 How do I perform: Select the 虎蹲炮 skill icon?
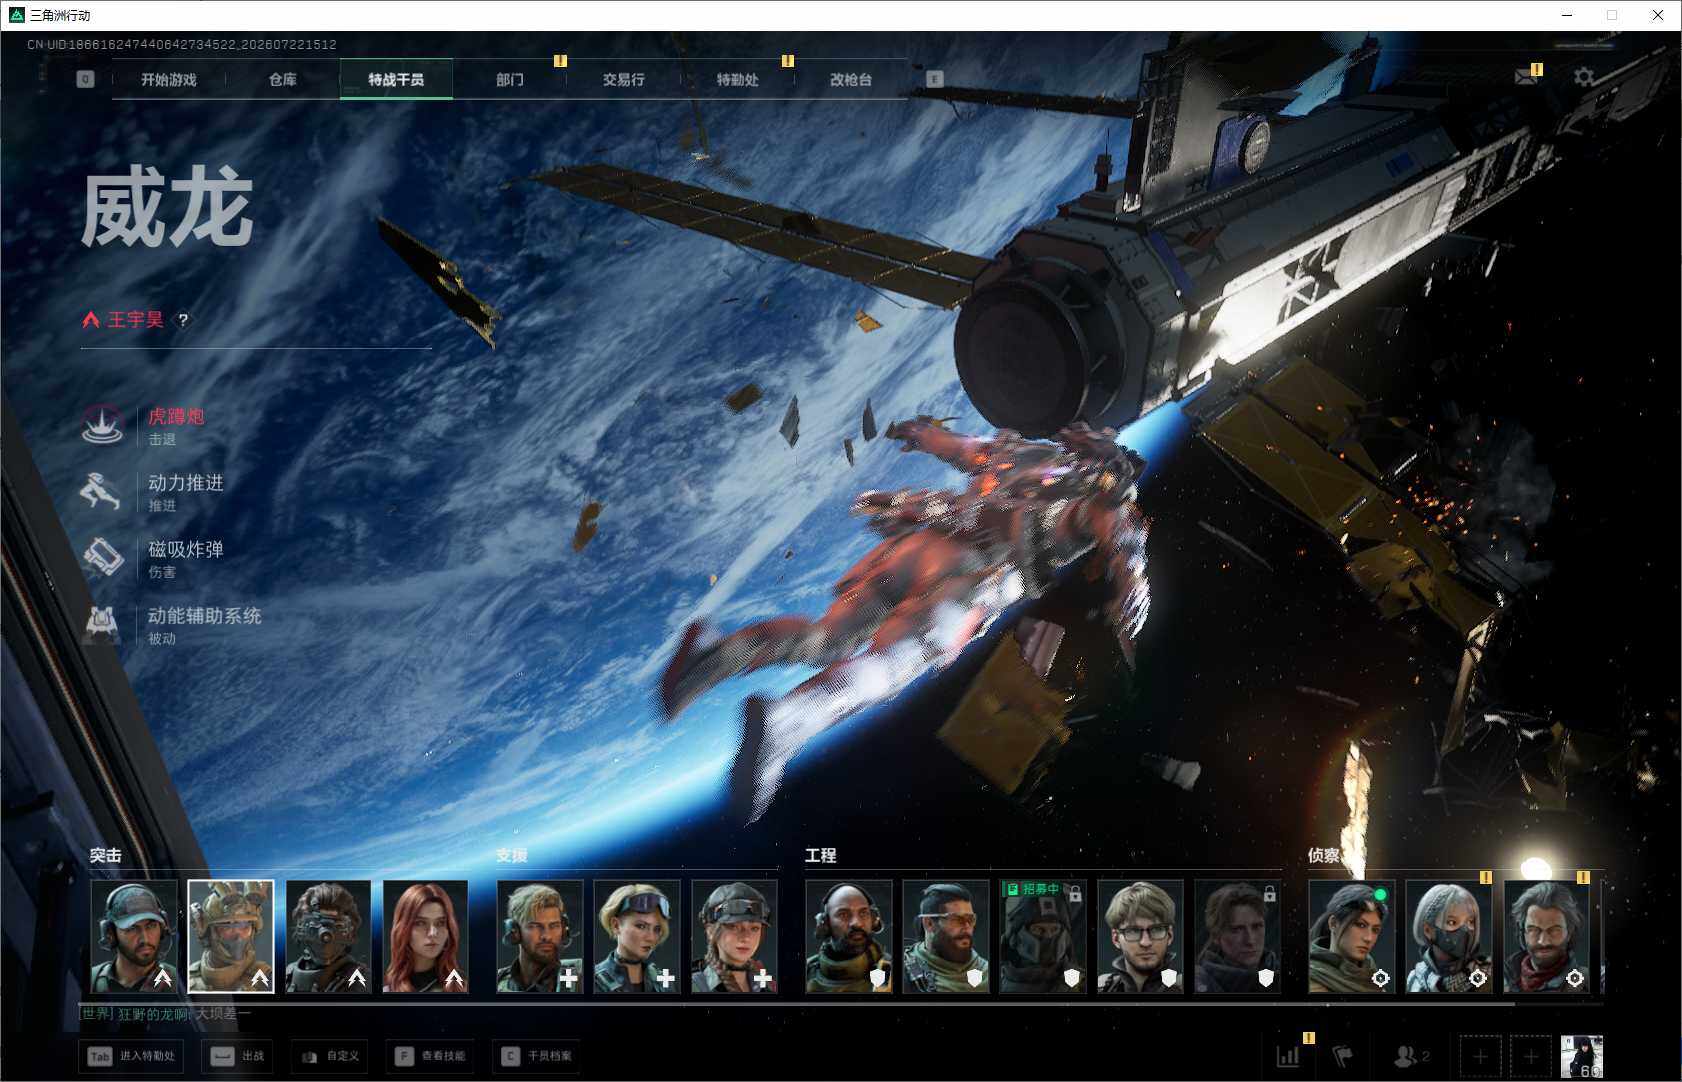click(102, 425)
